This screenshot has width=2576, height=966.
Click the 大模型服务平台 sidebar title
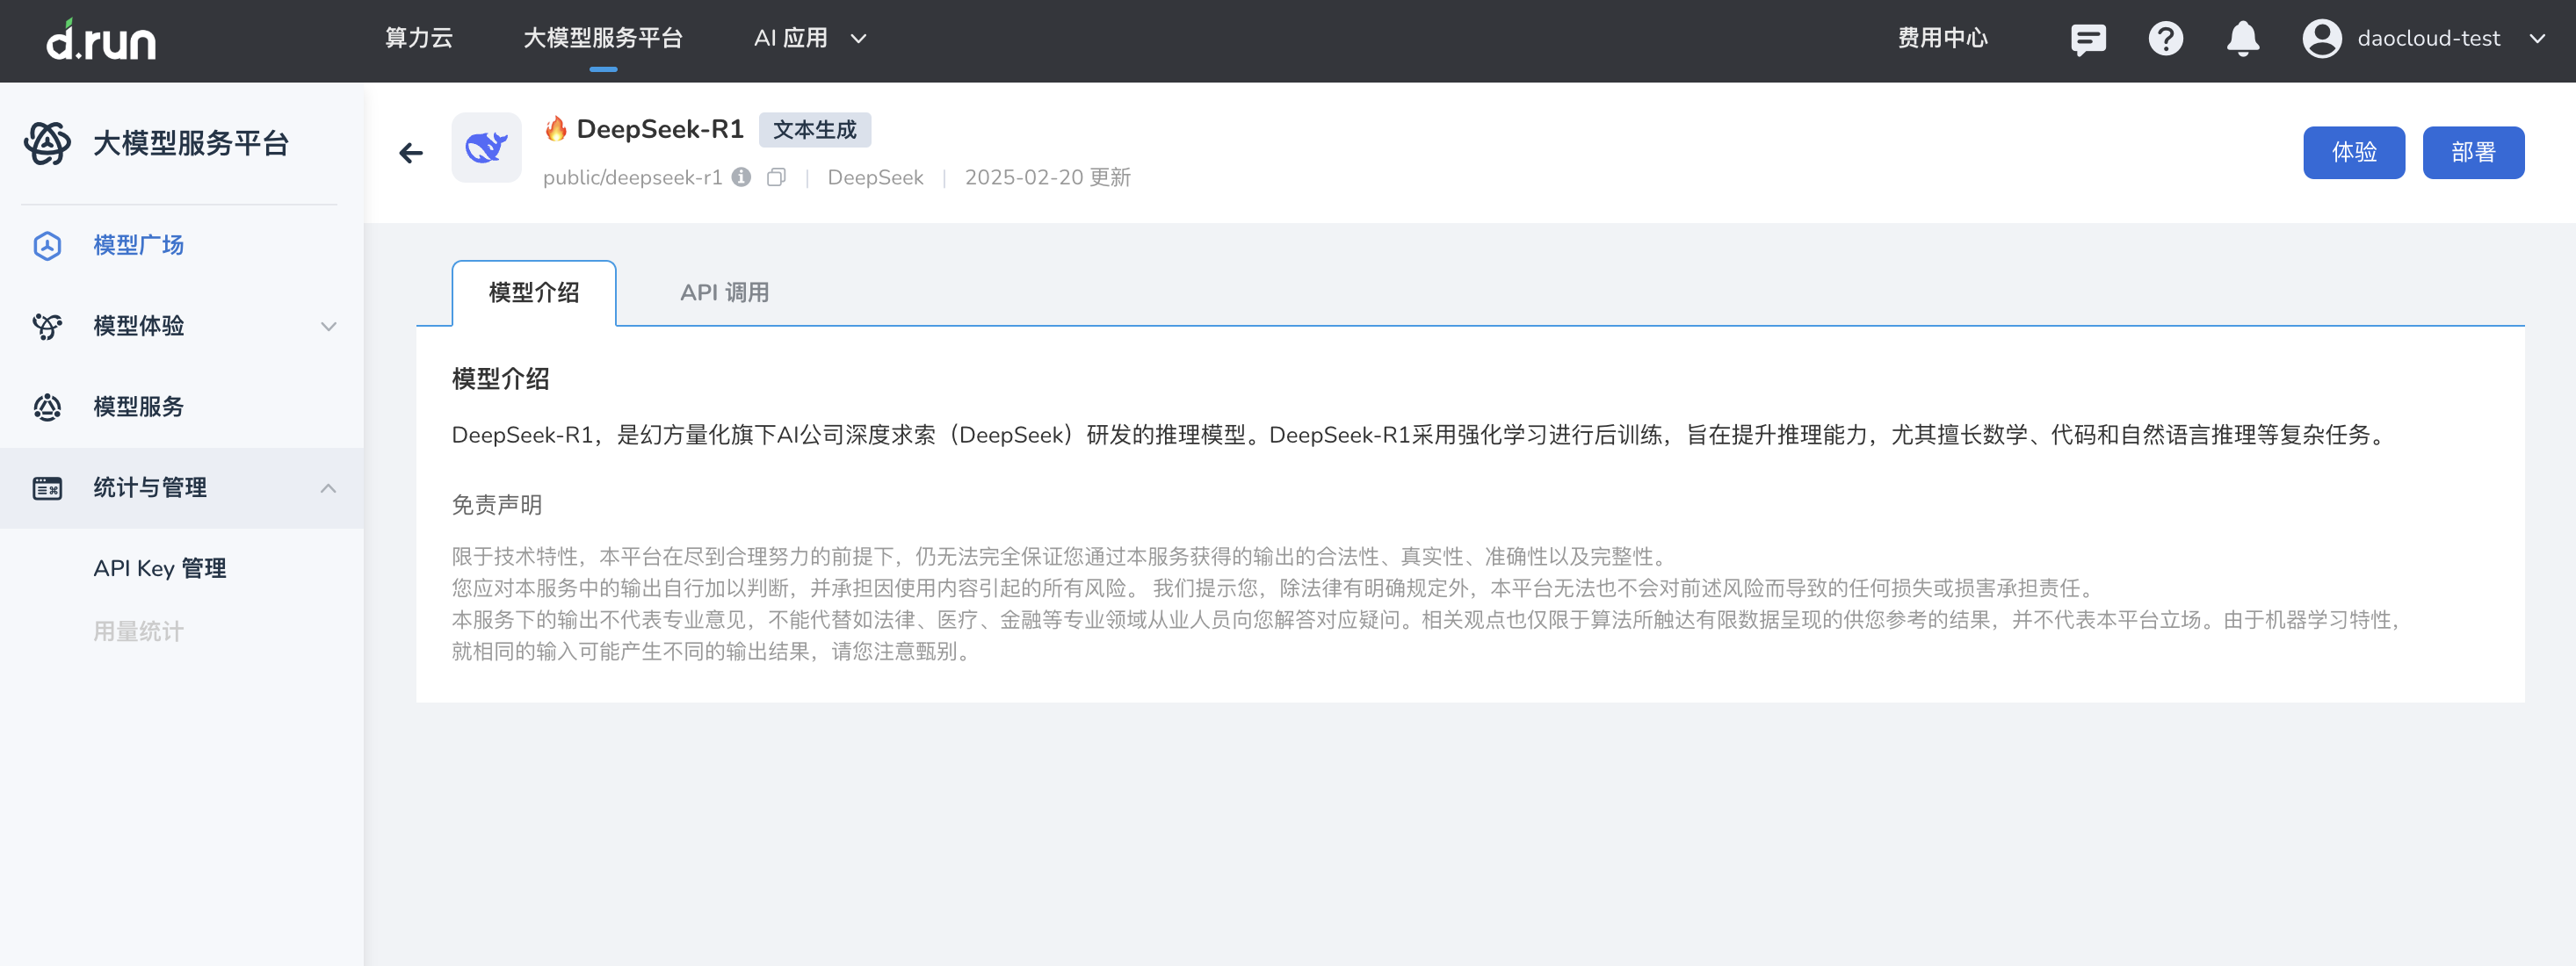pos(191,143)
